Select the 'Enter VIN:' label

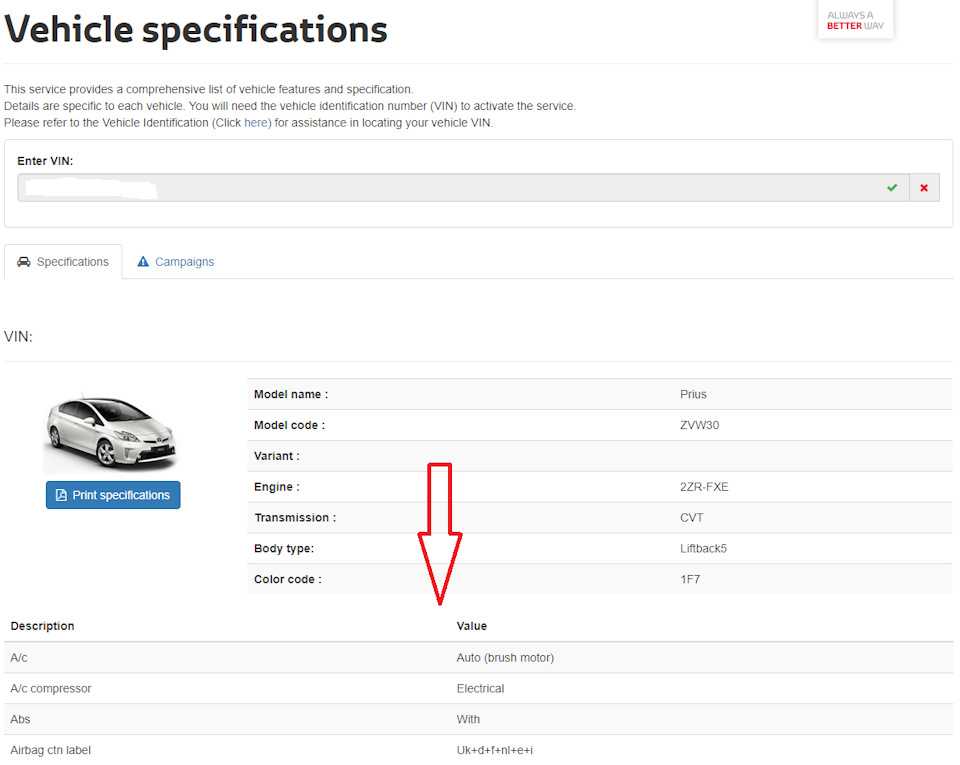pyautogui.click(x=45, y=161)
